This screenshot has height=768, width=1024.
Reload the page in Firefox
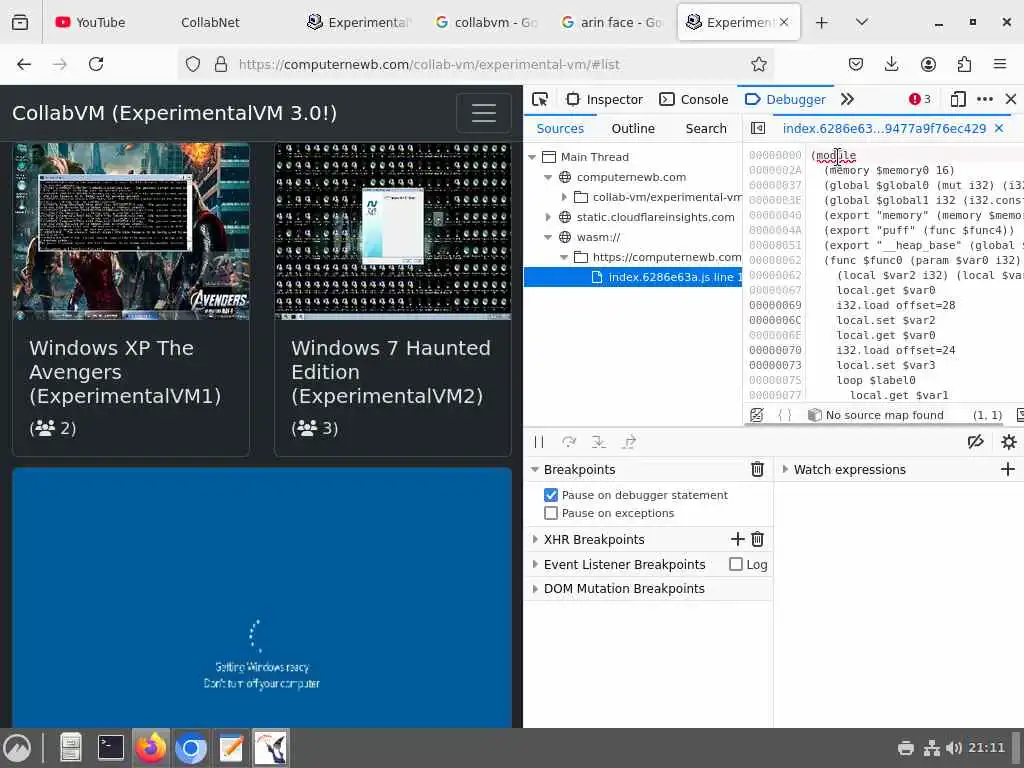tap(96, 64)
